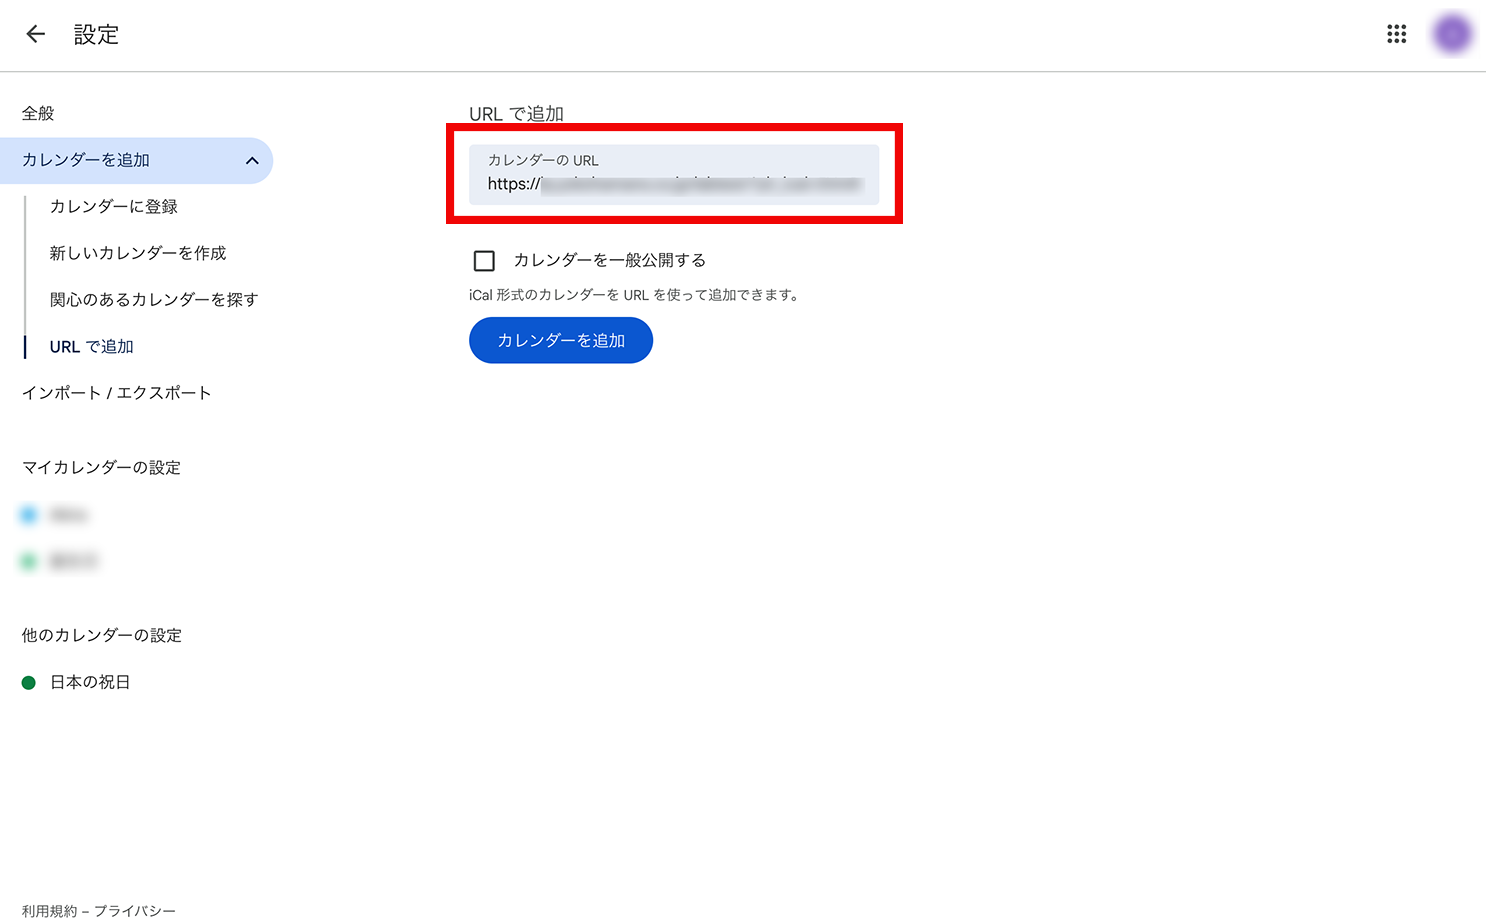Open the Google apps grid icon

[1397, 34]
